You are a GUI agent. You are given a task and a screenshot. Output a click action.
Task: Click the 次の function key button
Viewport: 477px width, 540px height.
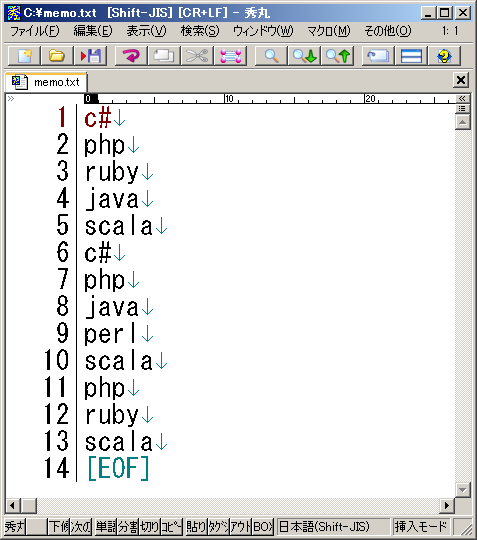(x=81, y=527)
